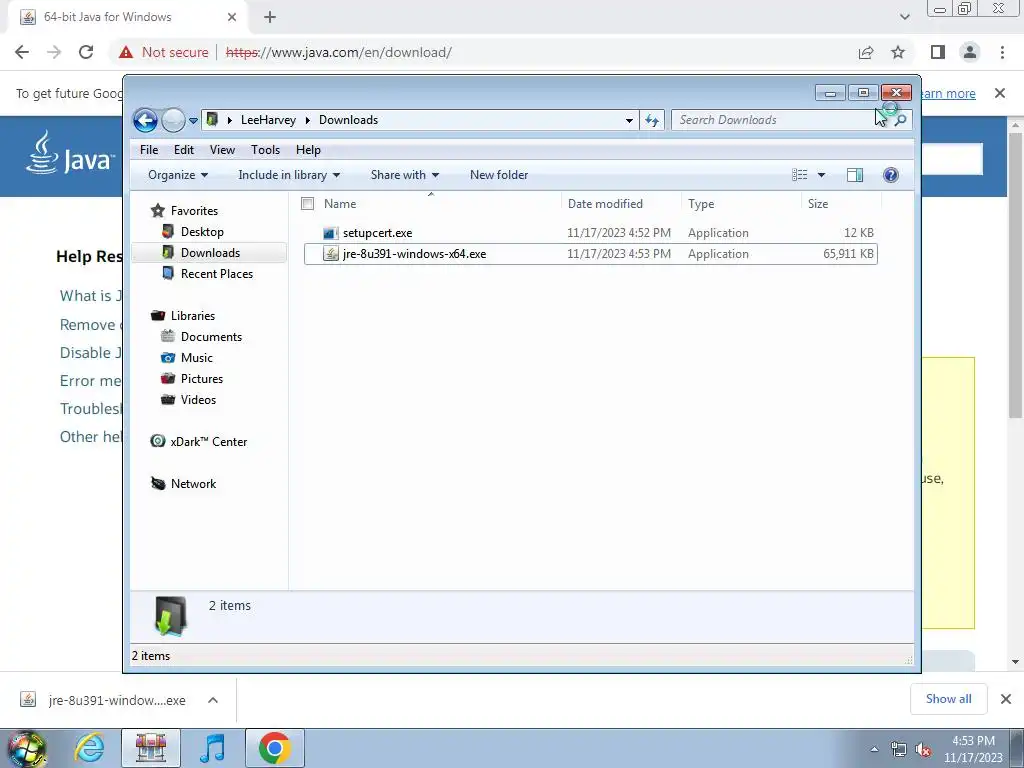Select xDark Center in navigation pane

pyautogui.click(x=209, y=441)
